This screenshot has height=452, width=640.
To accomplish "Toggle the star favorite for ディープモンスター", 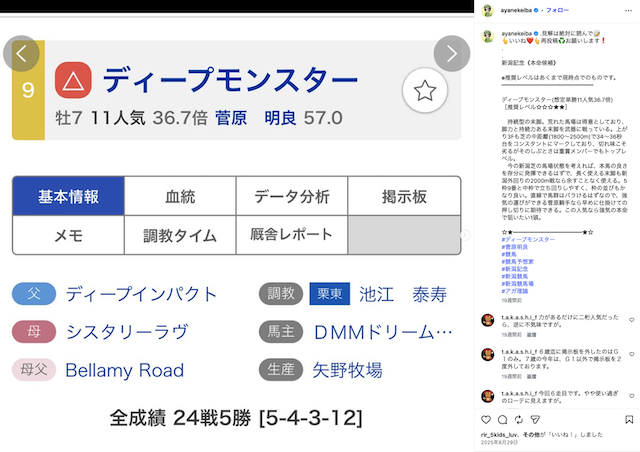I will click(423, 91).
